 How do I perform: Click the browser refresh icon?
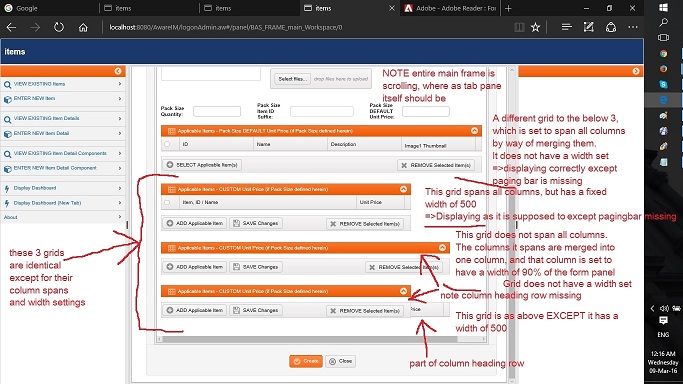point(59,27)
